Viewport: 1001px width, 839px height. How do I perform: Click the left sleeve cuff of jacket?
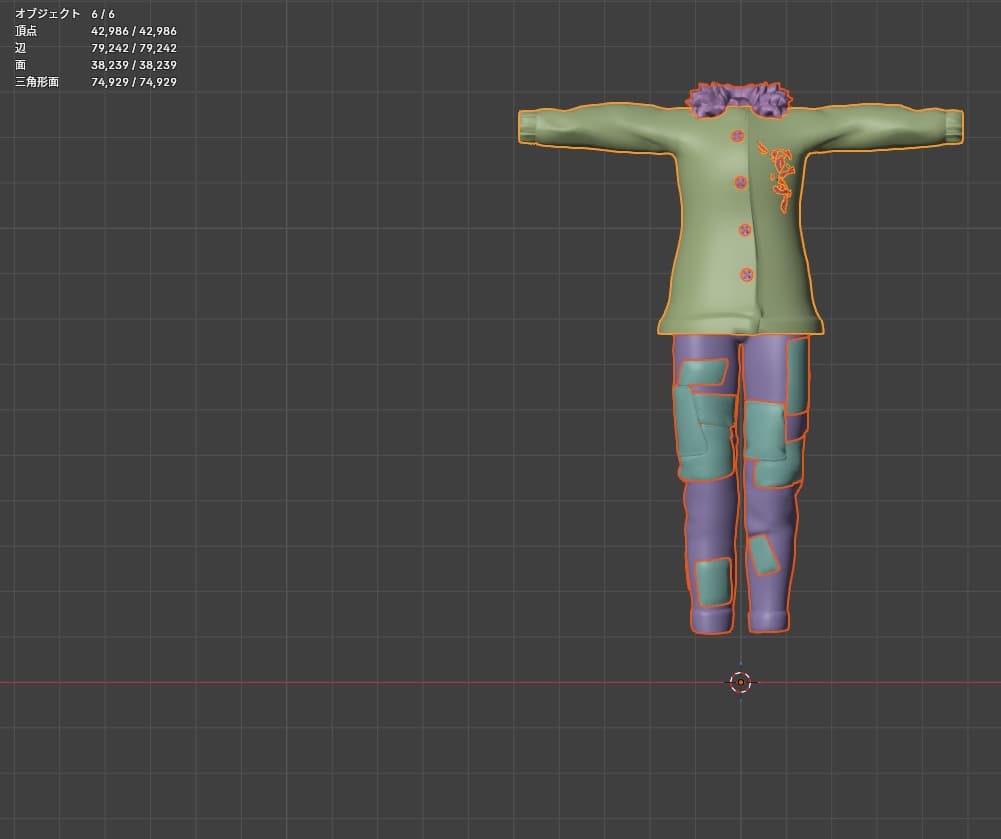[x=528, y=126]
